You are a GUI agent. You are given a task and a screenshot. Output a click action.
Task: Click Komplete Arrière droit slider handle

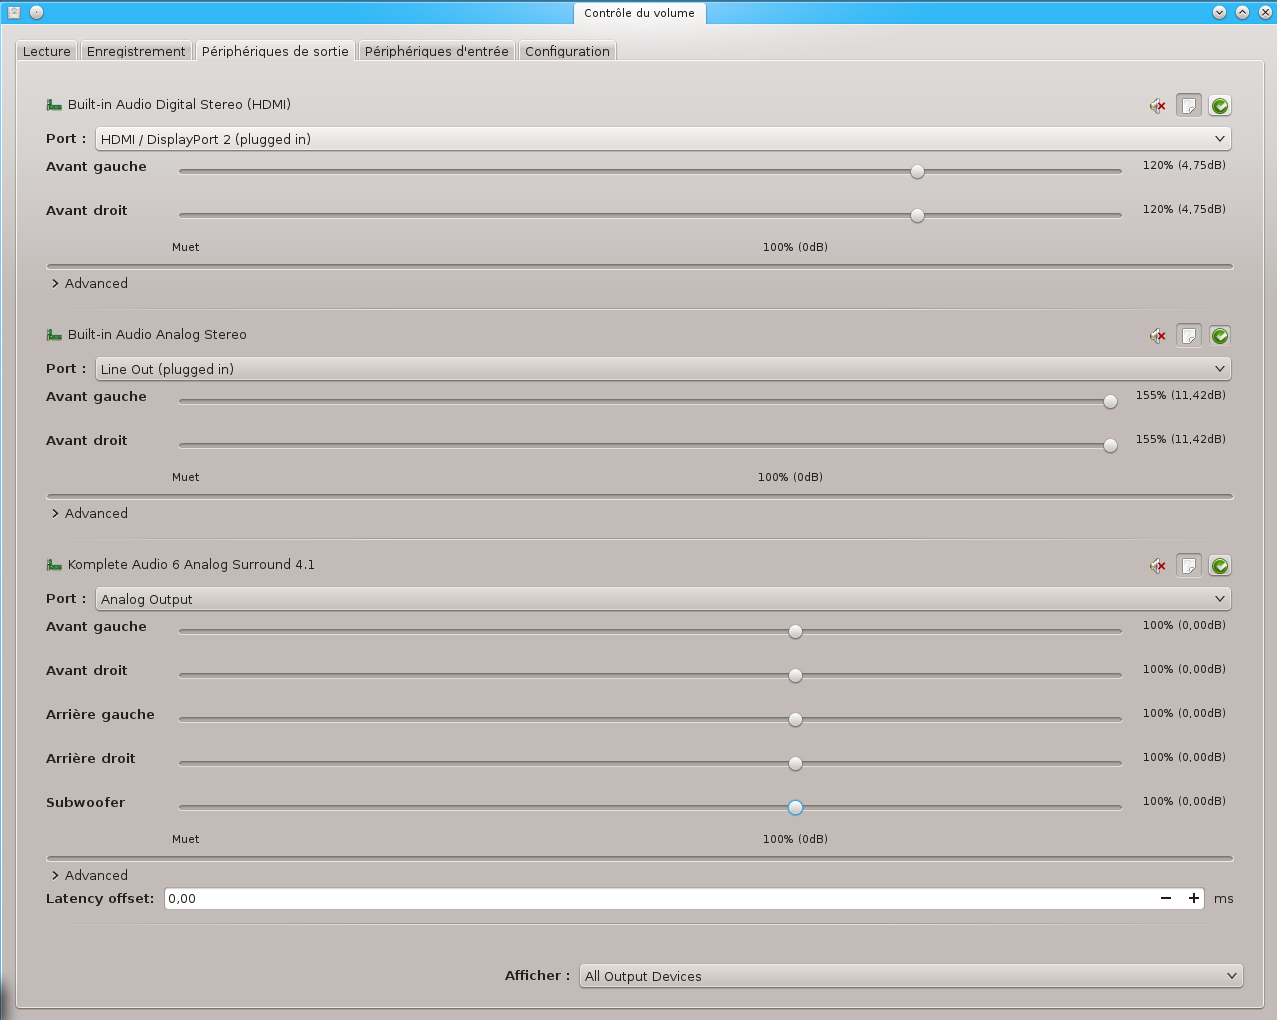tap(795, 764)
